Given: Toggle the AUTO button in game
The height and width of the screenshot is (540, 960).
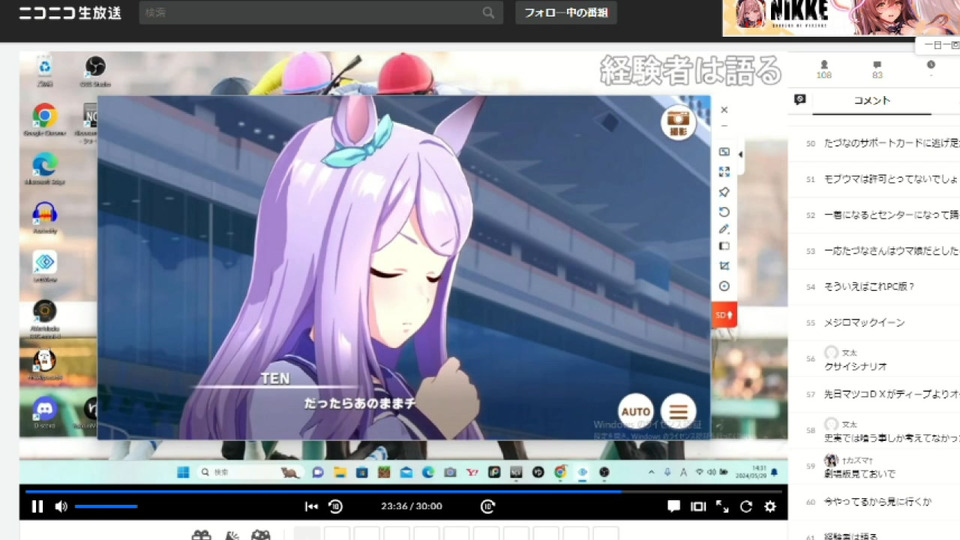Looking at the screenshot, I should 636,411.
